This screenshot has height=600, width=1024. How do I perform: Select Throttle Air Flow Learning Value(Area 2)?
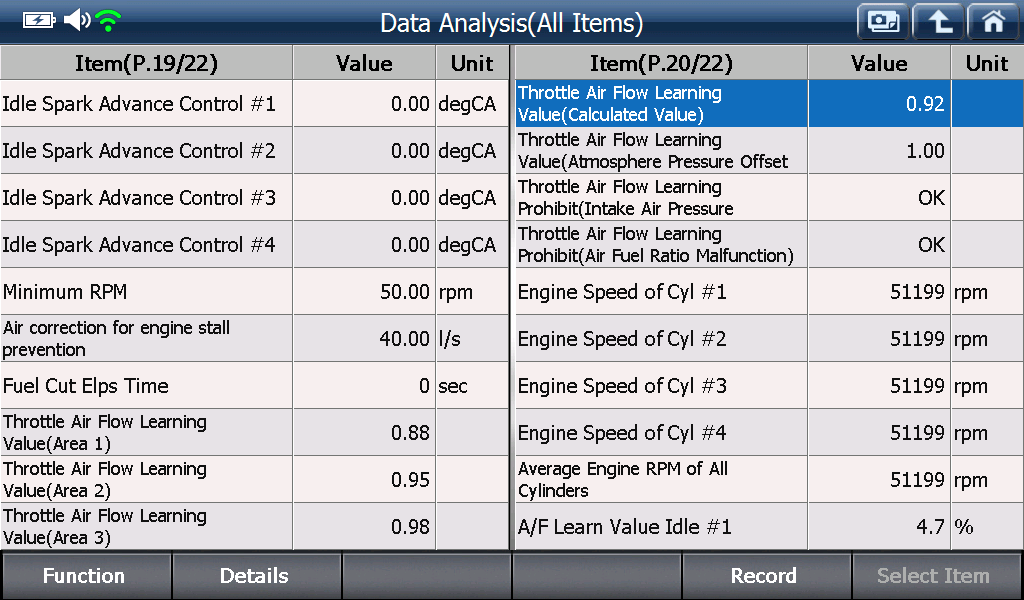254,480
